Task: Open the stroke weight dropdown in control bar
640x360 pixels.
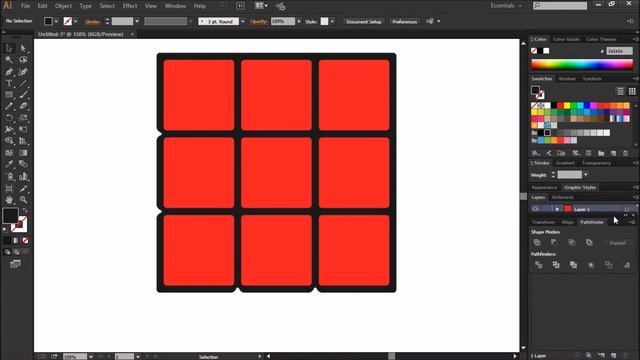Action: [x=137, y=21]
